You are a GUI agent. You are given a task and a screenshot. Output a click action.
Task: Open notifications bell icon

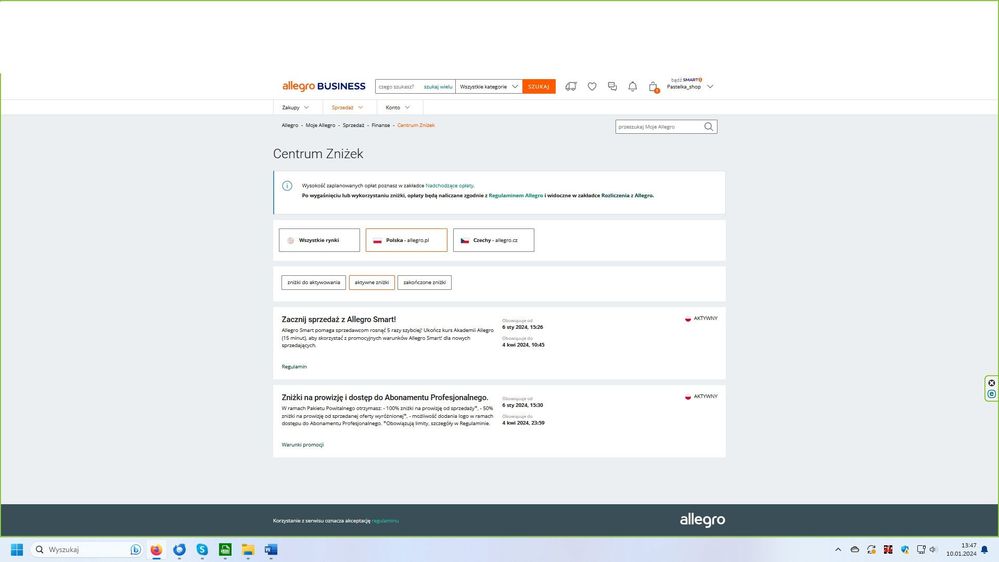click(632, 87)
